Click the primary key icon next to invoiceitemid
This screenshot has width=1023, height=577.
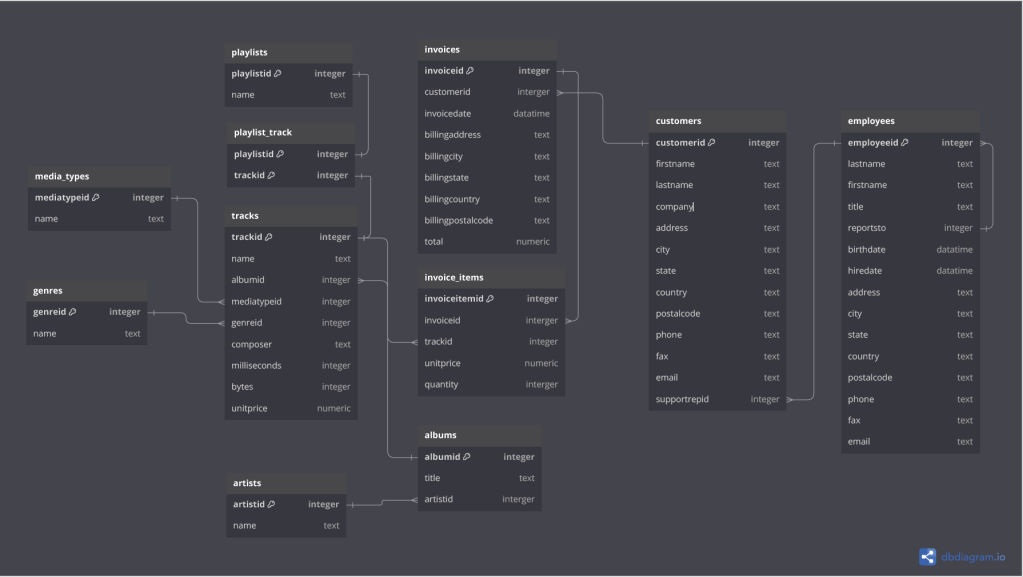pos(490,299)
